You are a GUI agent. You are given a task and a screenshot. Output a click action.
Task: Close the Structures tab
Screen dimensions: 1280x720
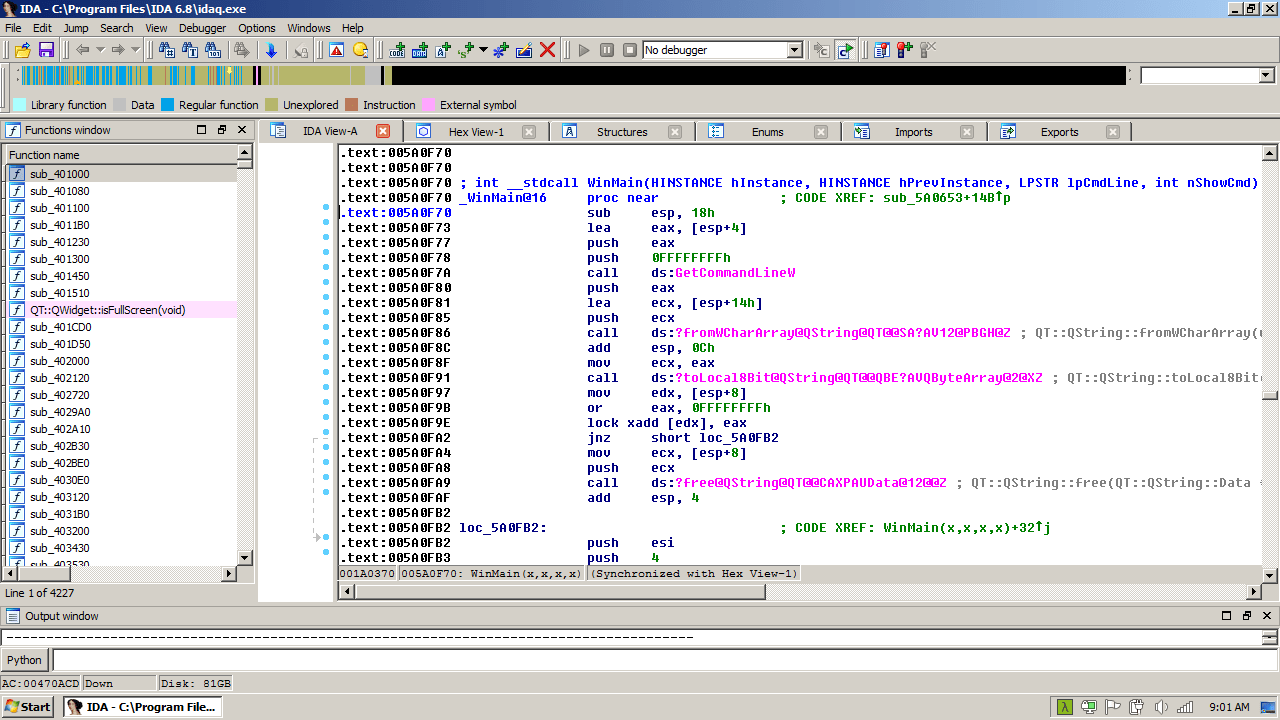[x=675, y=132]
